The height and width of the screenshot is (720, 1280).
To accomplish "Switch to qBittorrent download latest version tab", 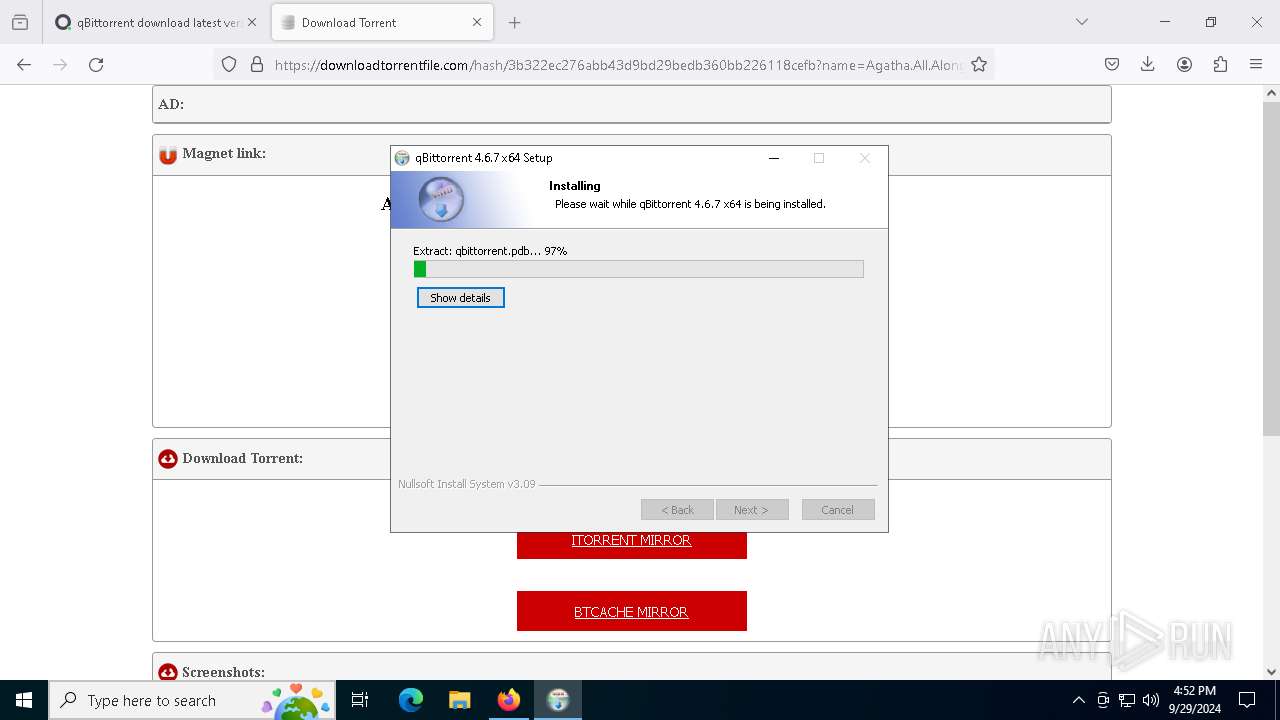I will [x=155, y=22].
